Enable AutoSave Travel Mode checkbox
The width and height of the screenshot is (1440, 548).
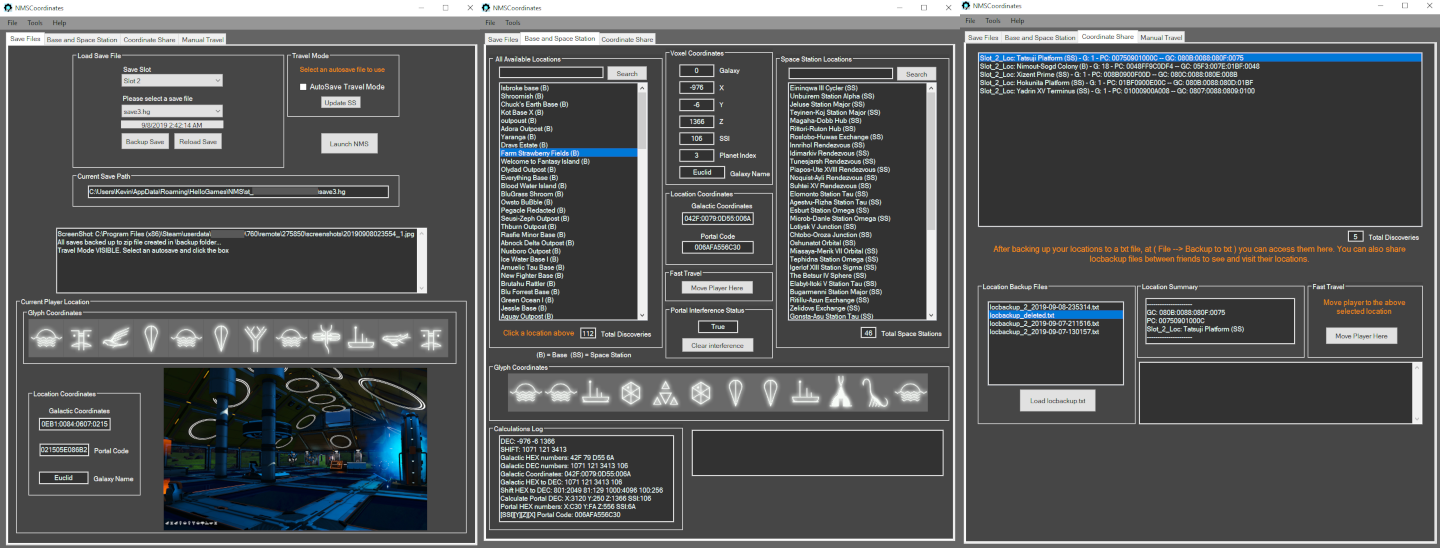[303, 87]
